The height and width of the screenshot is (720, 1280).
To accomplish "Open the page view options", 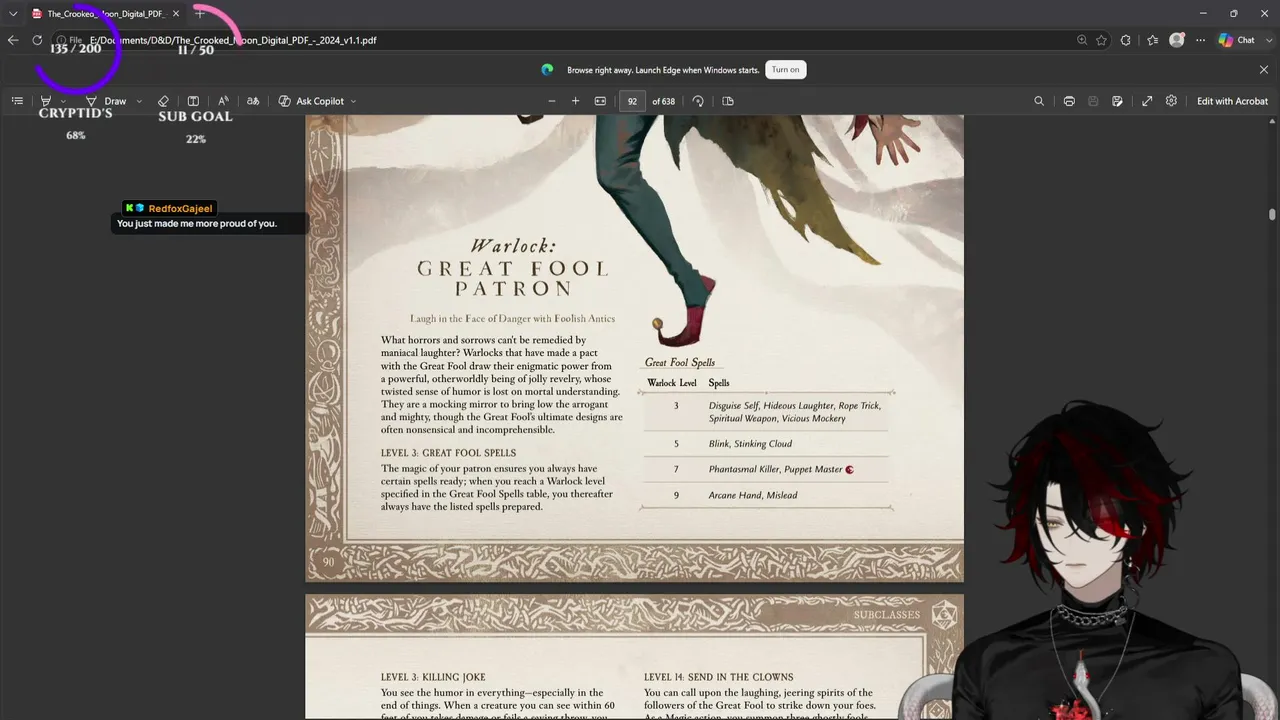I will click(x=728, y=101).
